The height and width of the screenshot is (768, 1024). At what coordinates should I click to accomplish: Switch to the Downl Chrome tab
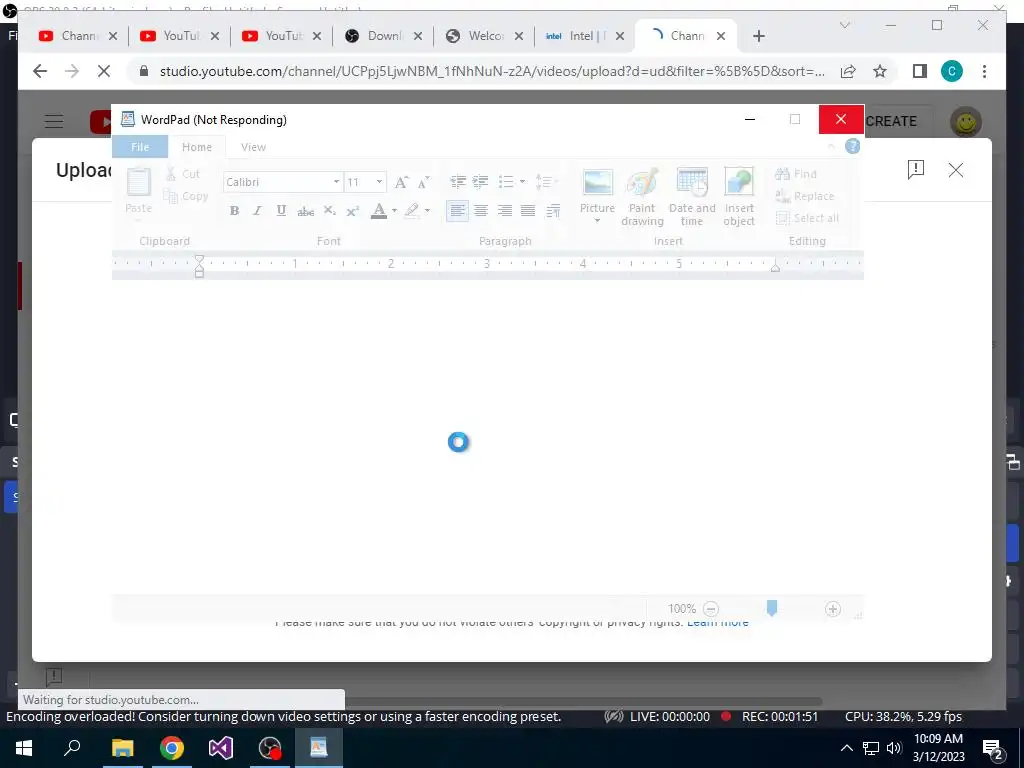(x=383, y=36)
